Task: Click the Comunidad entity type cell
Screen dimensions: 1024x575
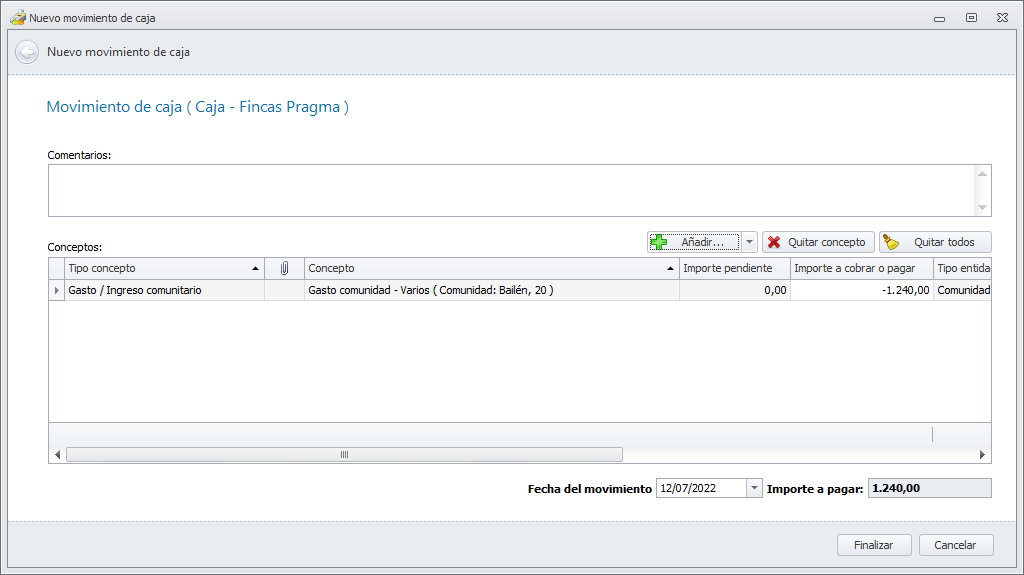Action: pyautogui.click(x=963, y=290)
